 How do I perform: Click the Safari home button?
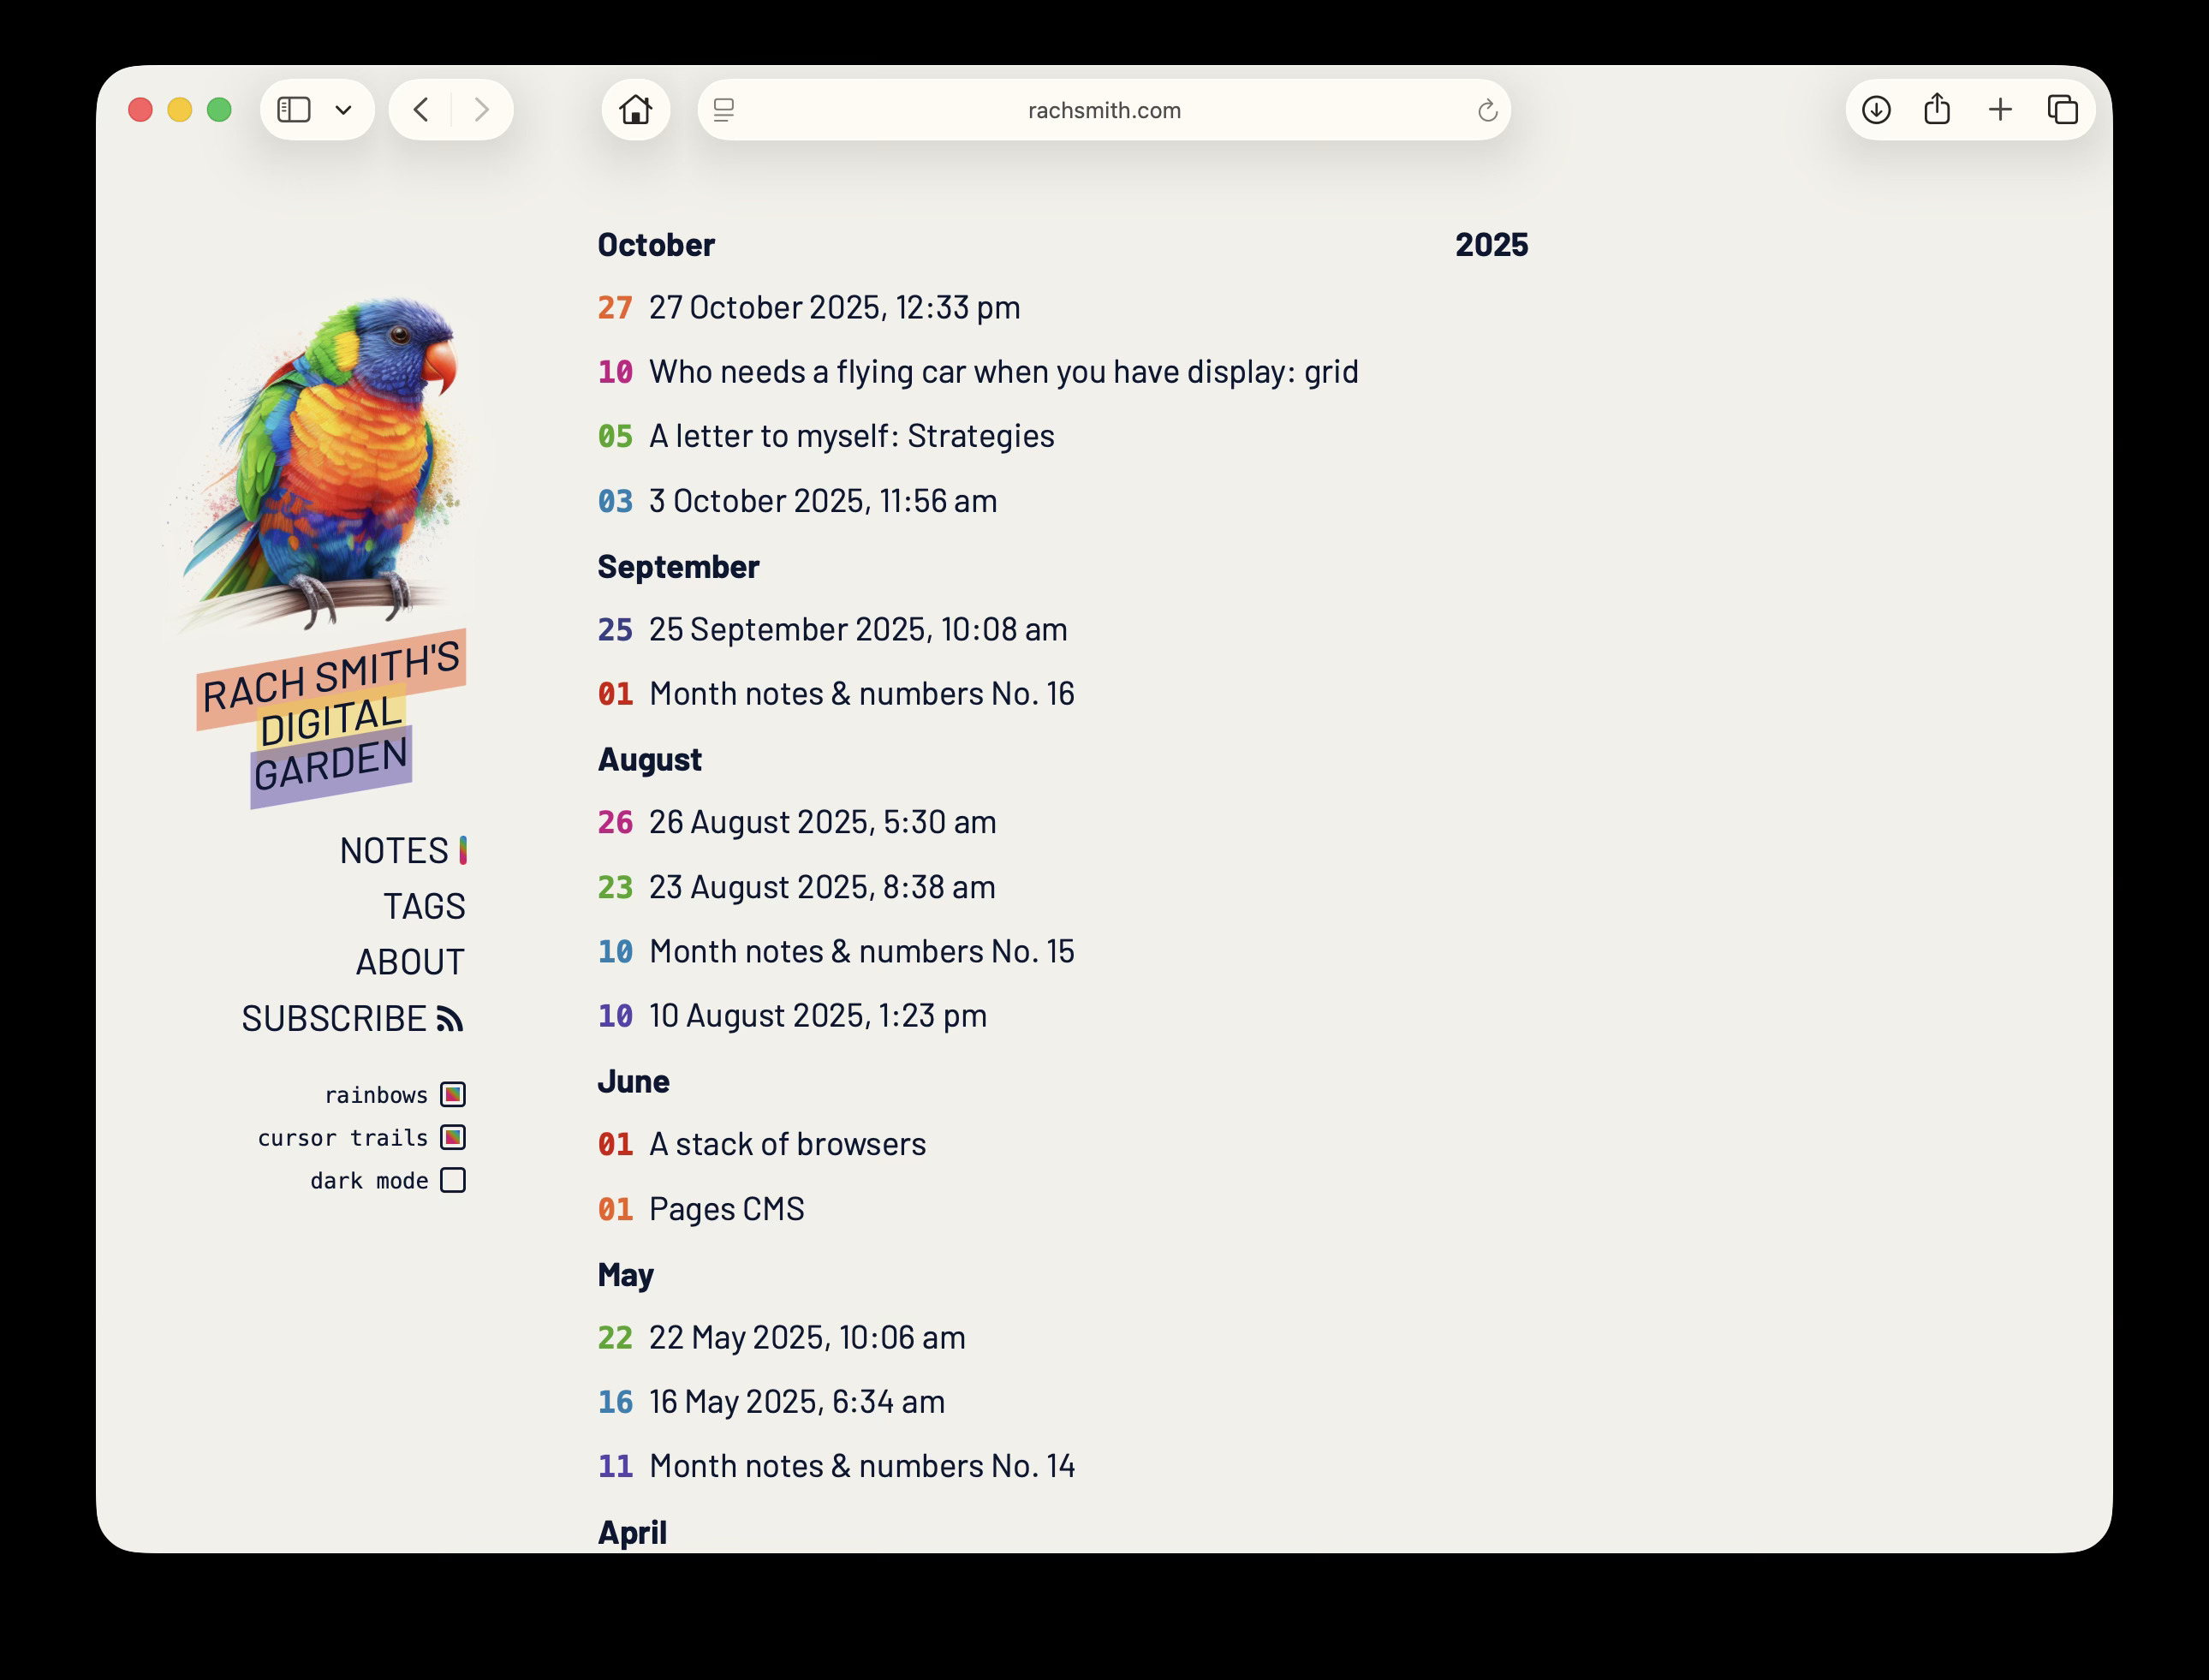635,110
